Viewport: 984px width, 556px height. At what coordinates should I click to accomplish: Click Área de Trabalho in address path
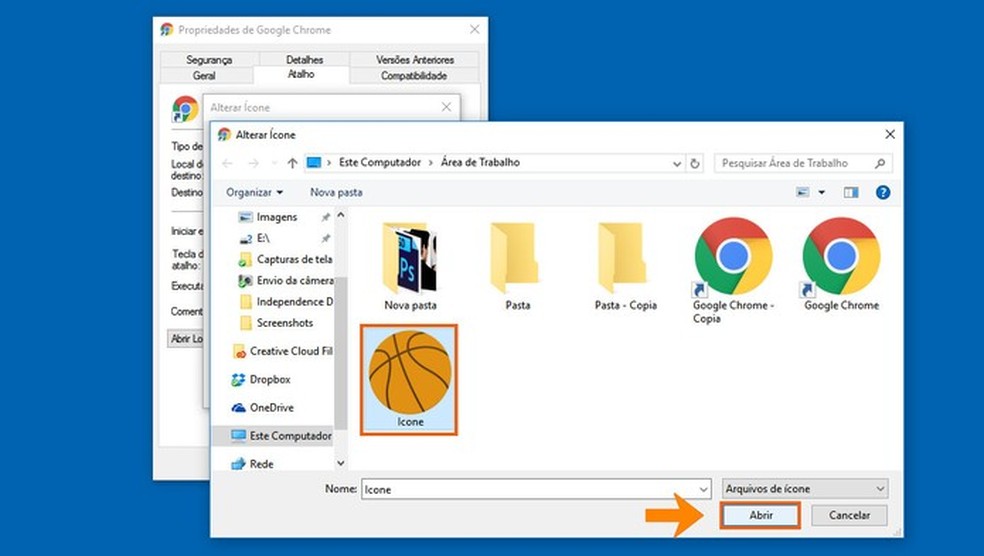(480, 163)
